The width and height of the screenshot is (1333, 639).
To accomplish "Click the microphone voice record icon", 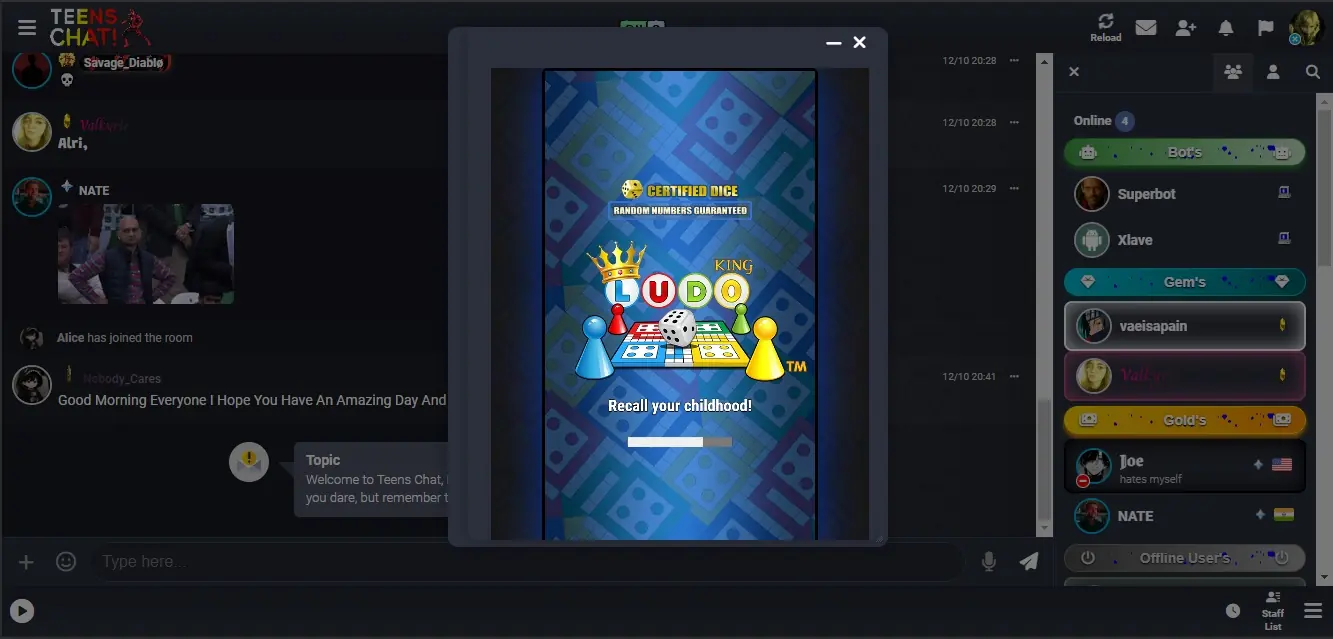I will pos(989,562).
